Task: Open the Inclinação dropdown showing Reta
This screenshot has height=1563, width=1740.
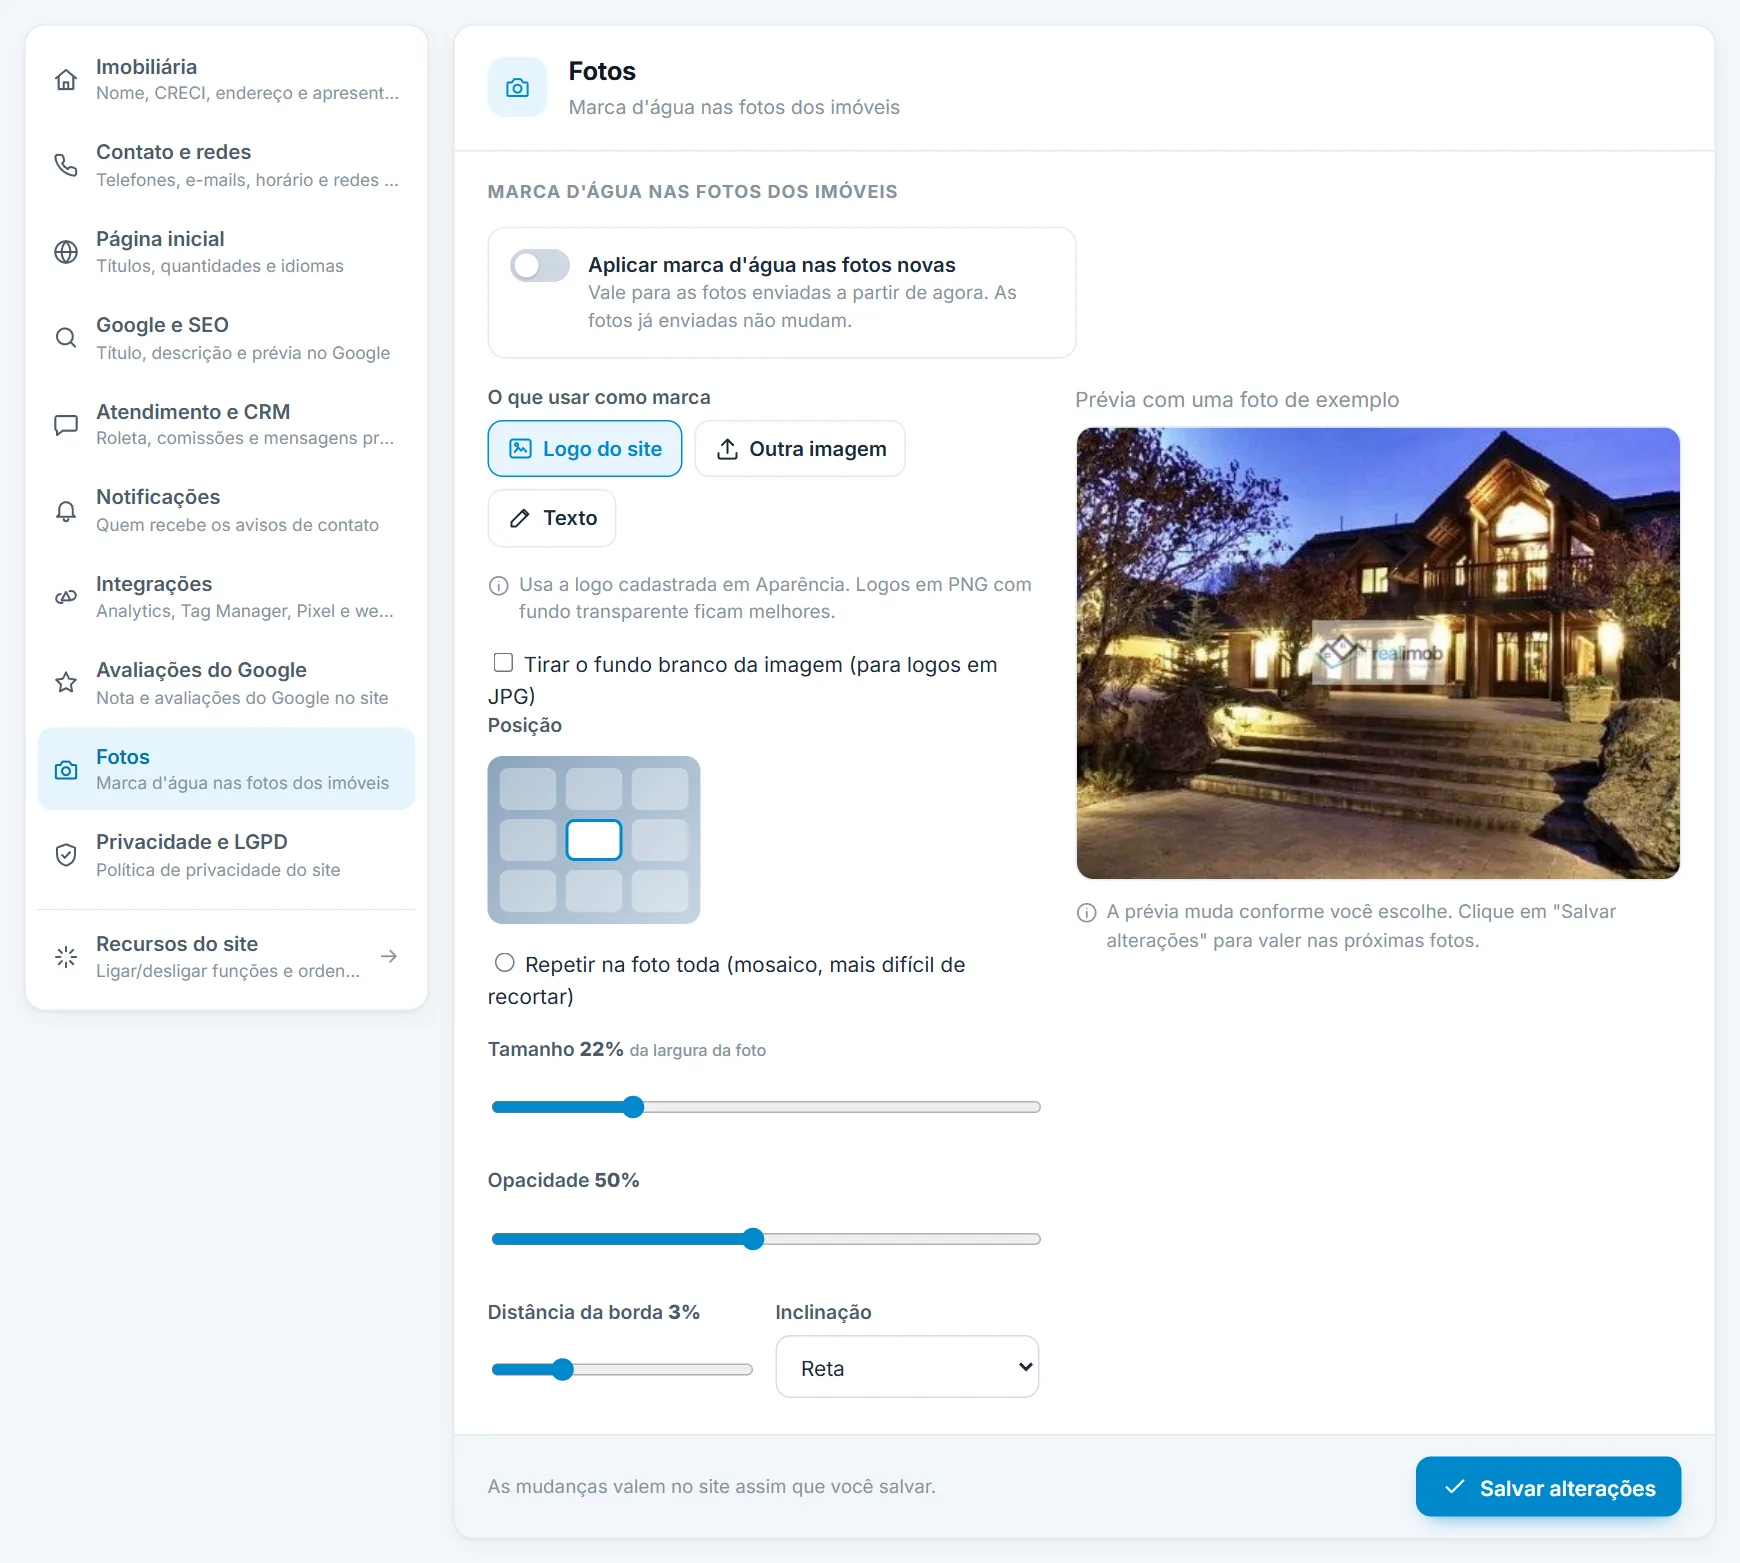Action: 907,1367
